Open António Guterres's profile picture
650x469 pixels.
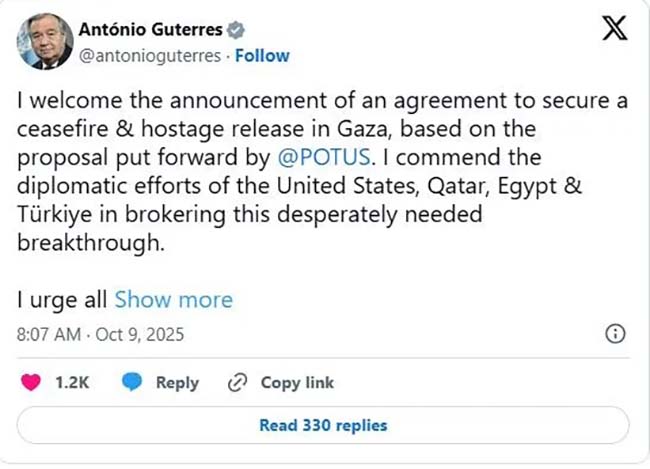[x=45, y=42]
